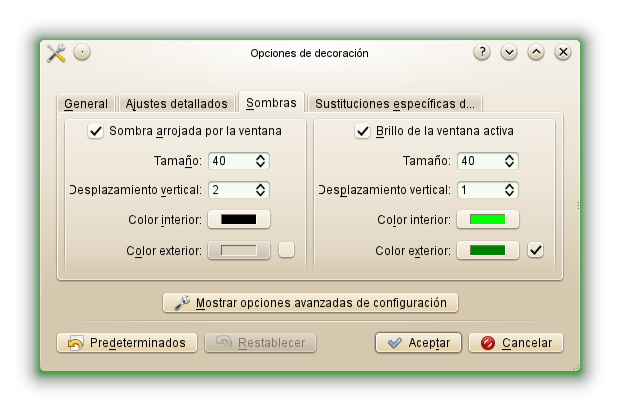620x411 pixels.
Task: Change shadow Desplazamiento vertical spinbox arrows
Action: pos(260,189)
